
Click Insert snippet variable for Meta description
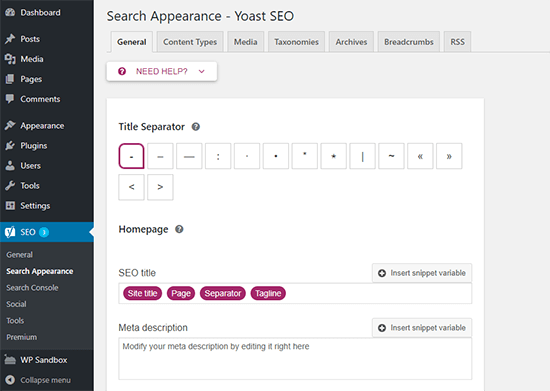pyautogui.click(x=422, y=328)
